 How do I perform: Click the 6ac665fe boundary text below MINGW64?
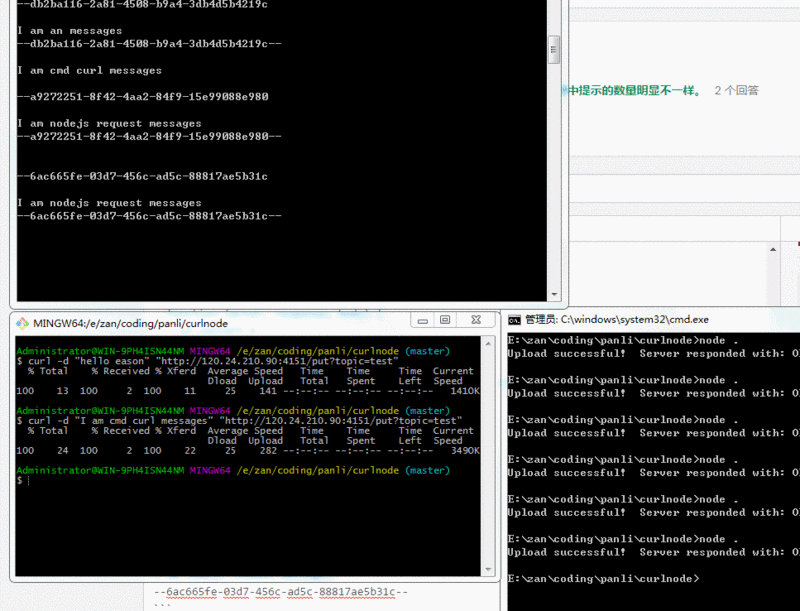coord(281,592)
